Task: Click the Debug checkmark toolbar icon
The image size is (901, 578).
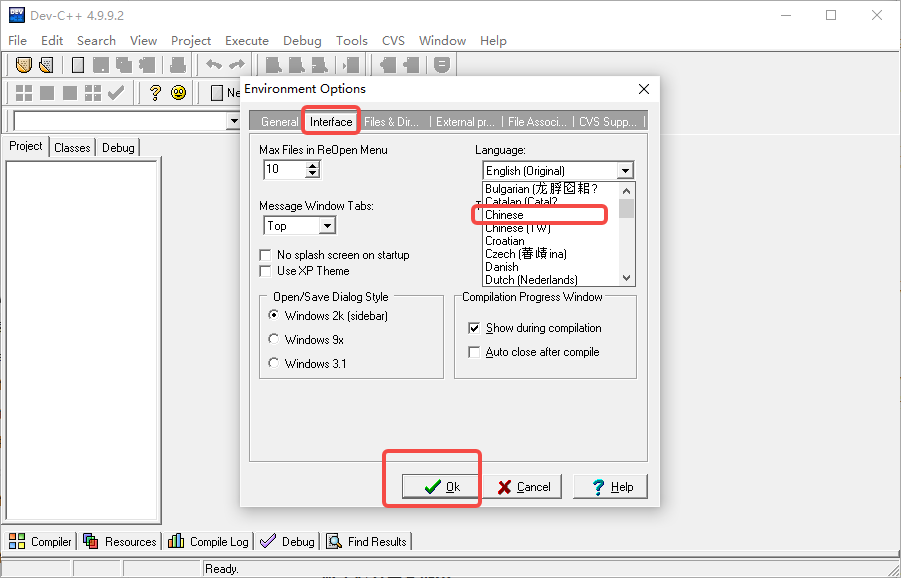Action: click(x=116, y=93)
